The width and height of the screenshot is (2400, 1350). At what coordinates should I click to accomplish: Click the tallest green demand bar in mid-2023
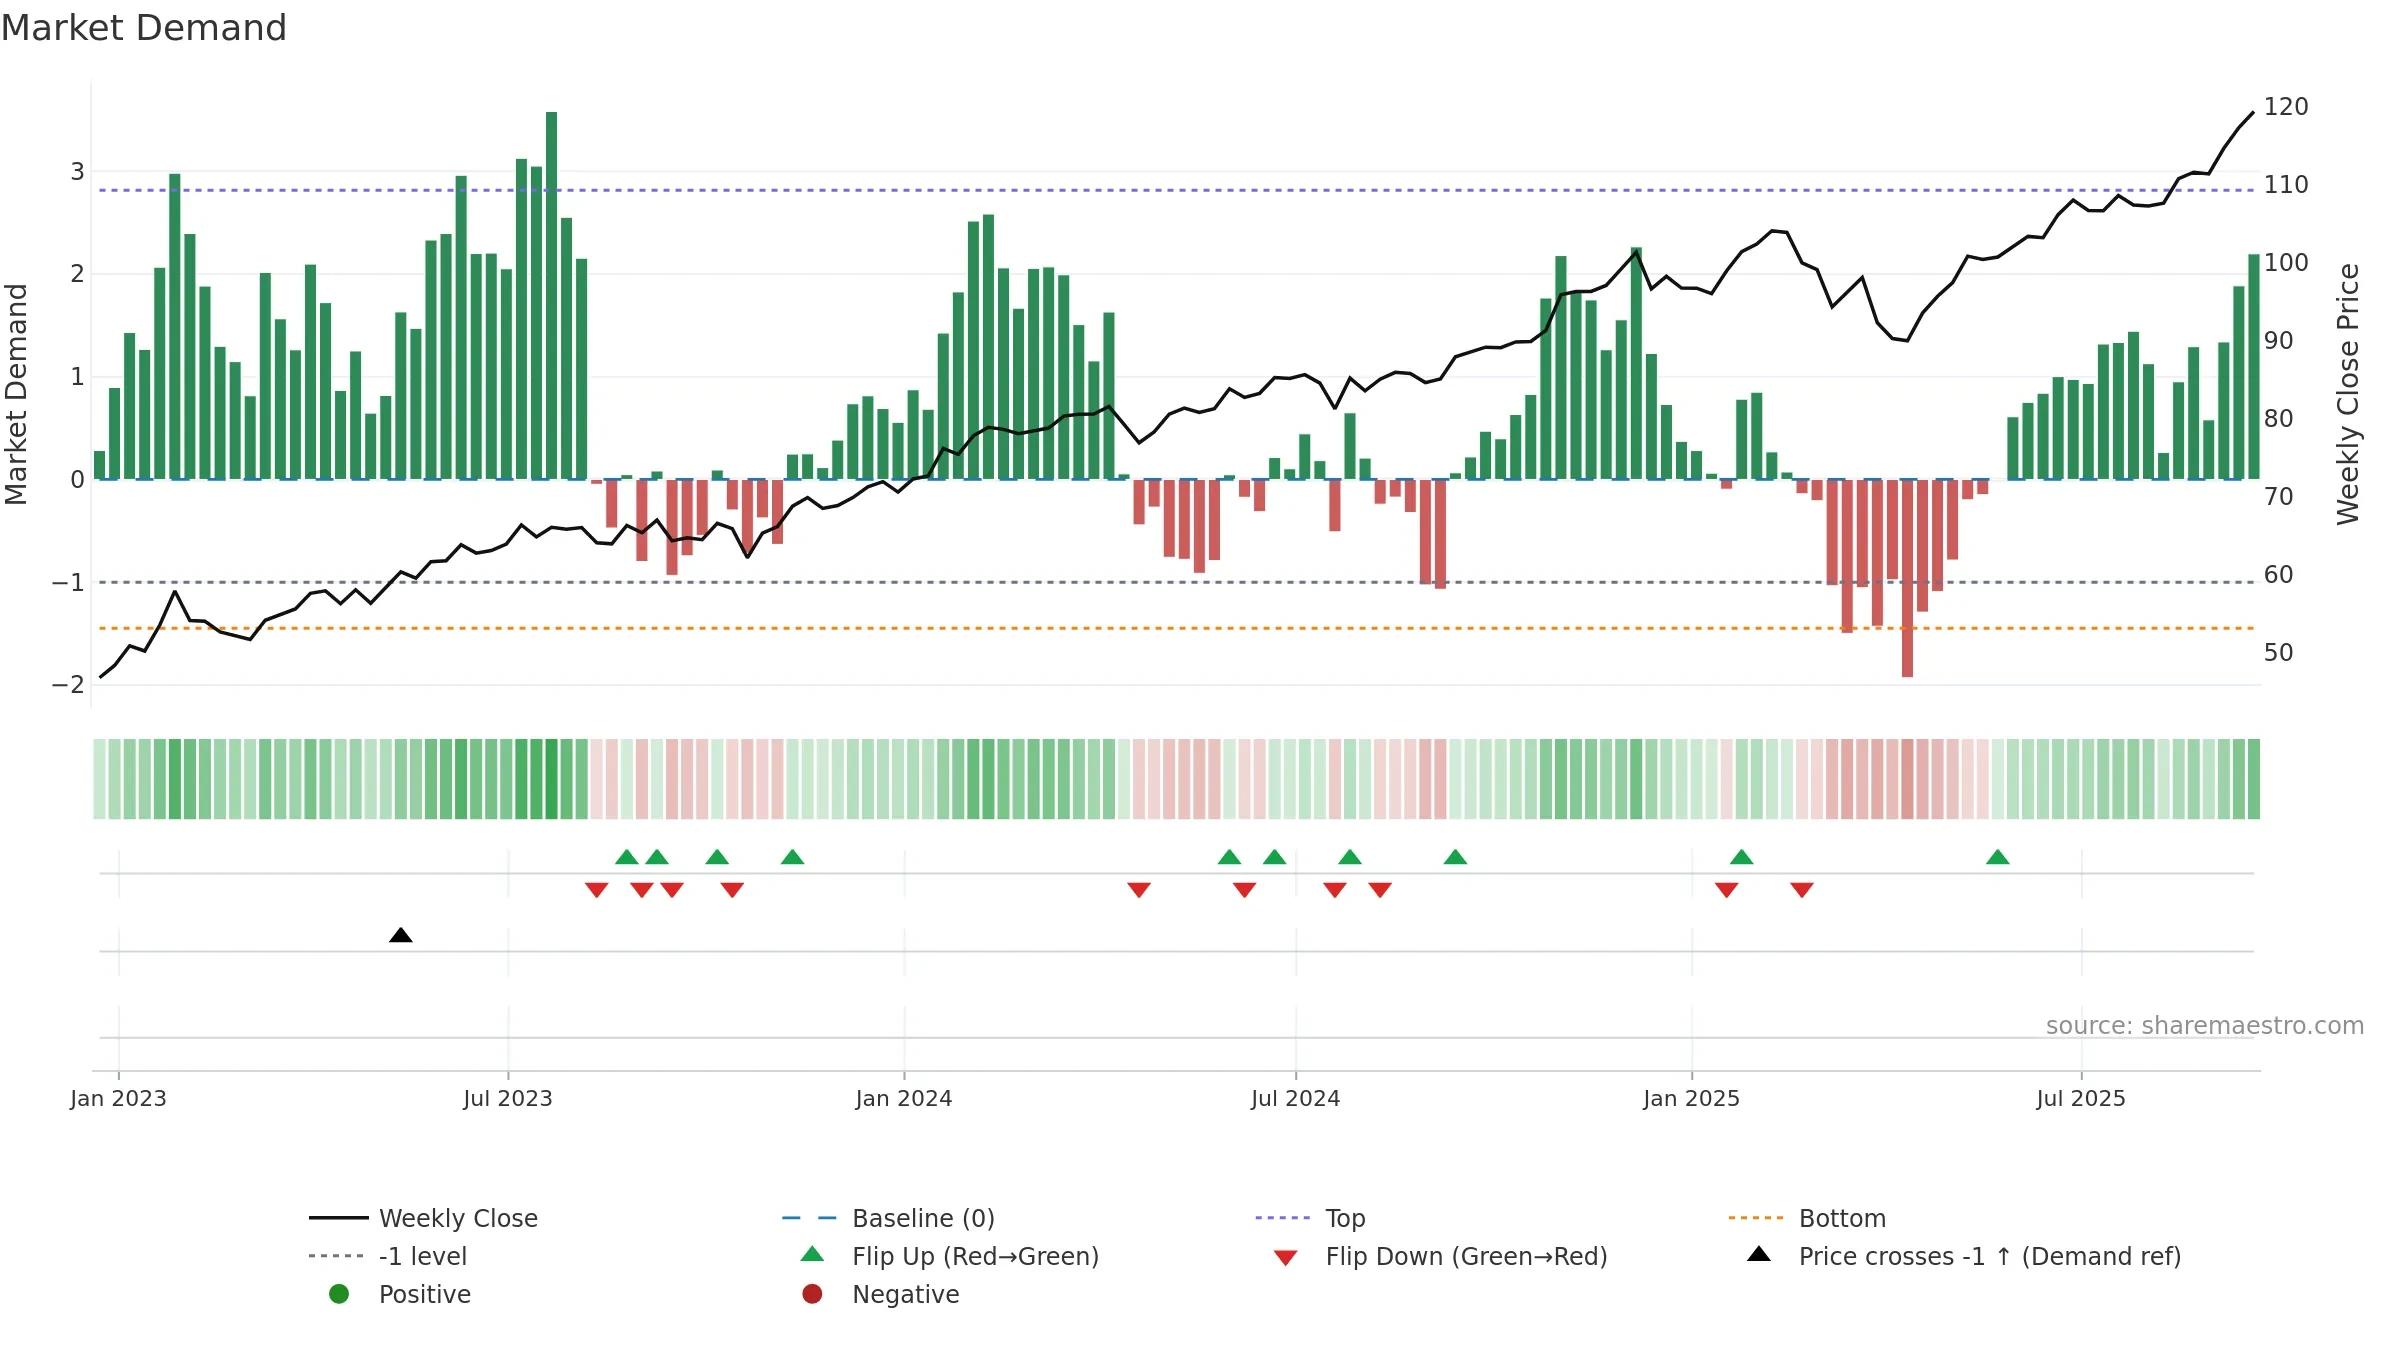551,295
